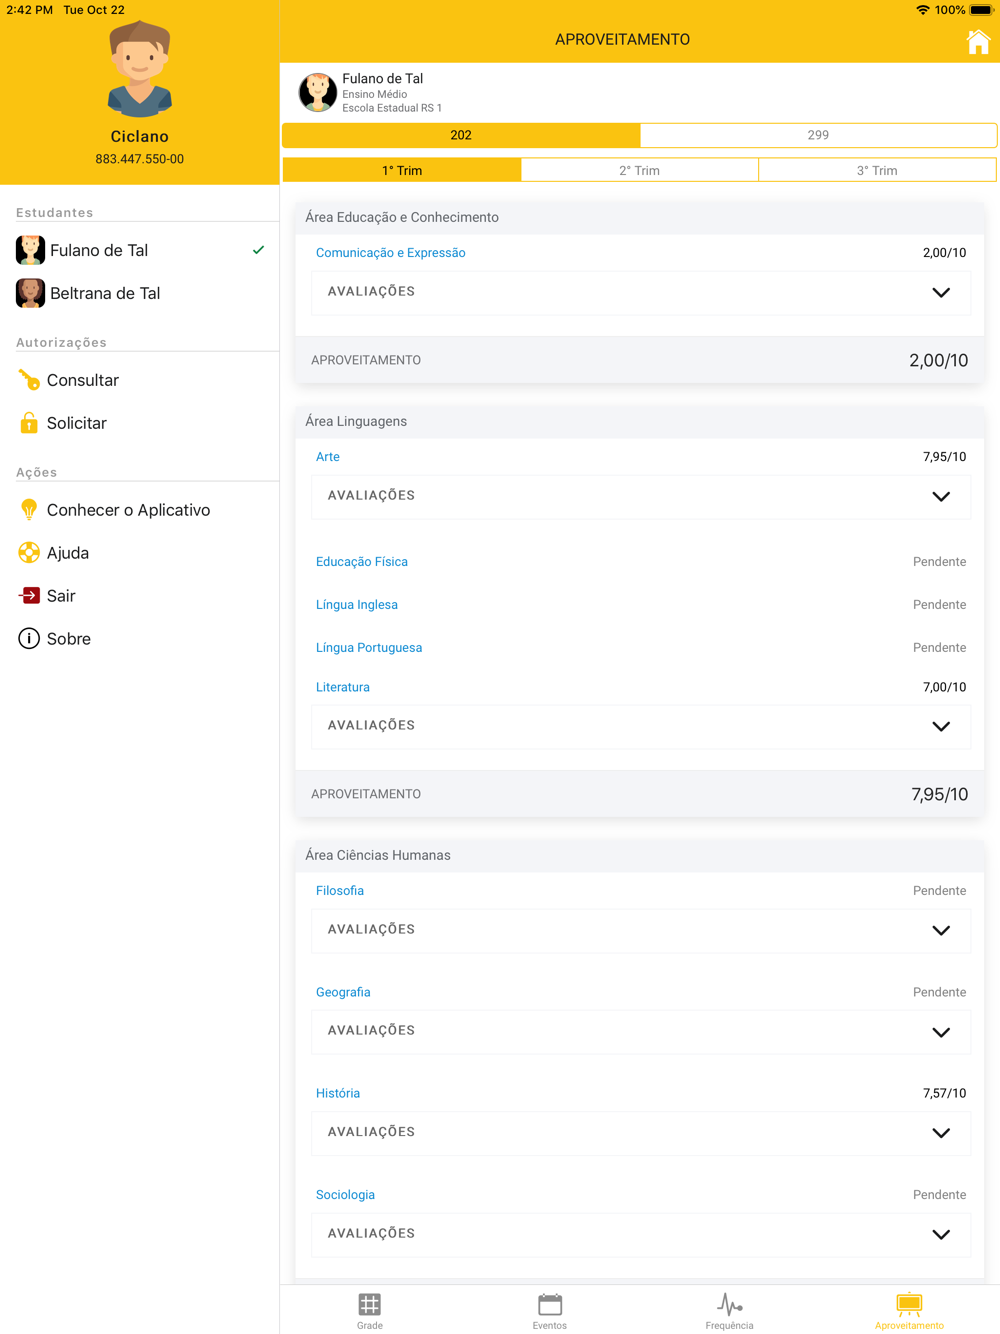Screen dimensions: 1000x1334
Task: Check Wi-Fi indicator in status bar
Action: 922,10
